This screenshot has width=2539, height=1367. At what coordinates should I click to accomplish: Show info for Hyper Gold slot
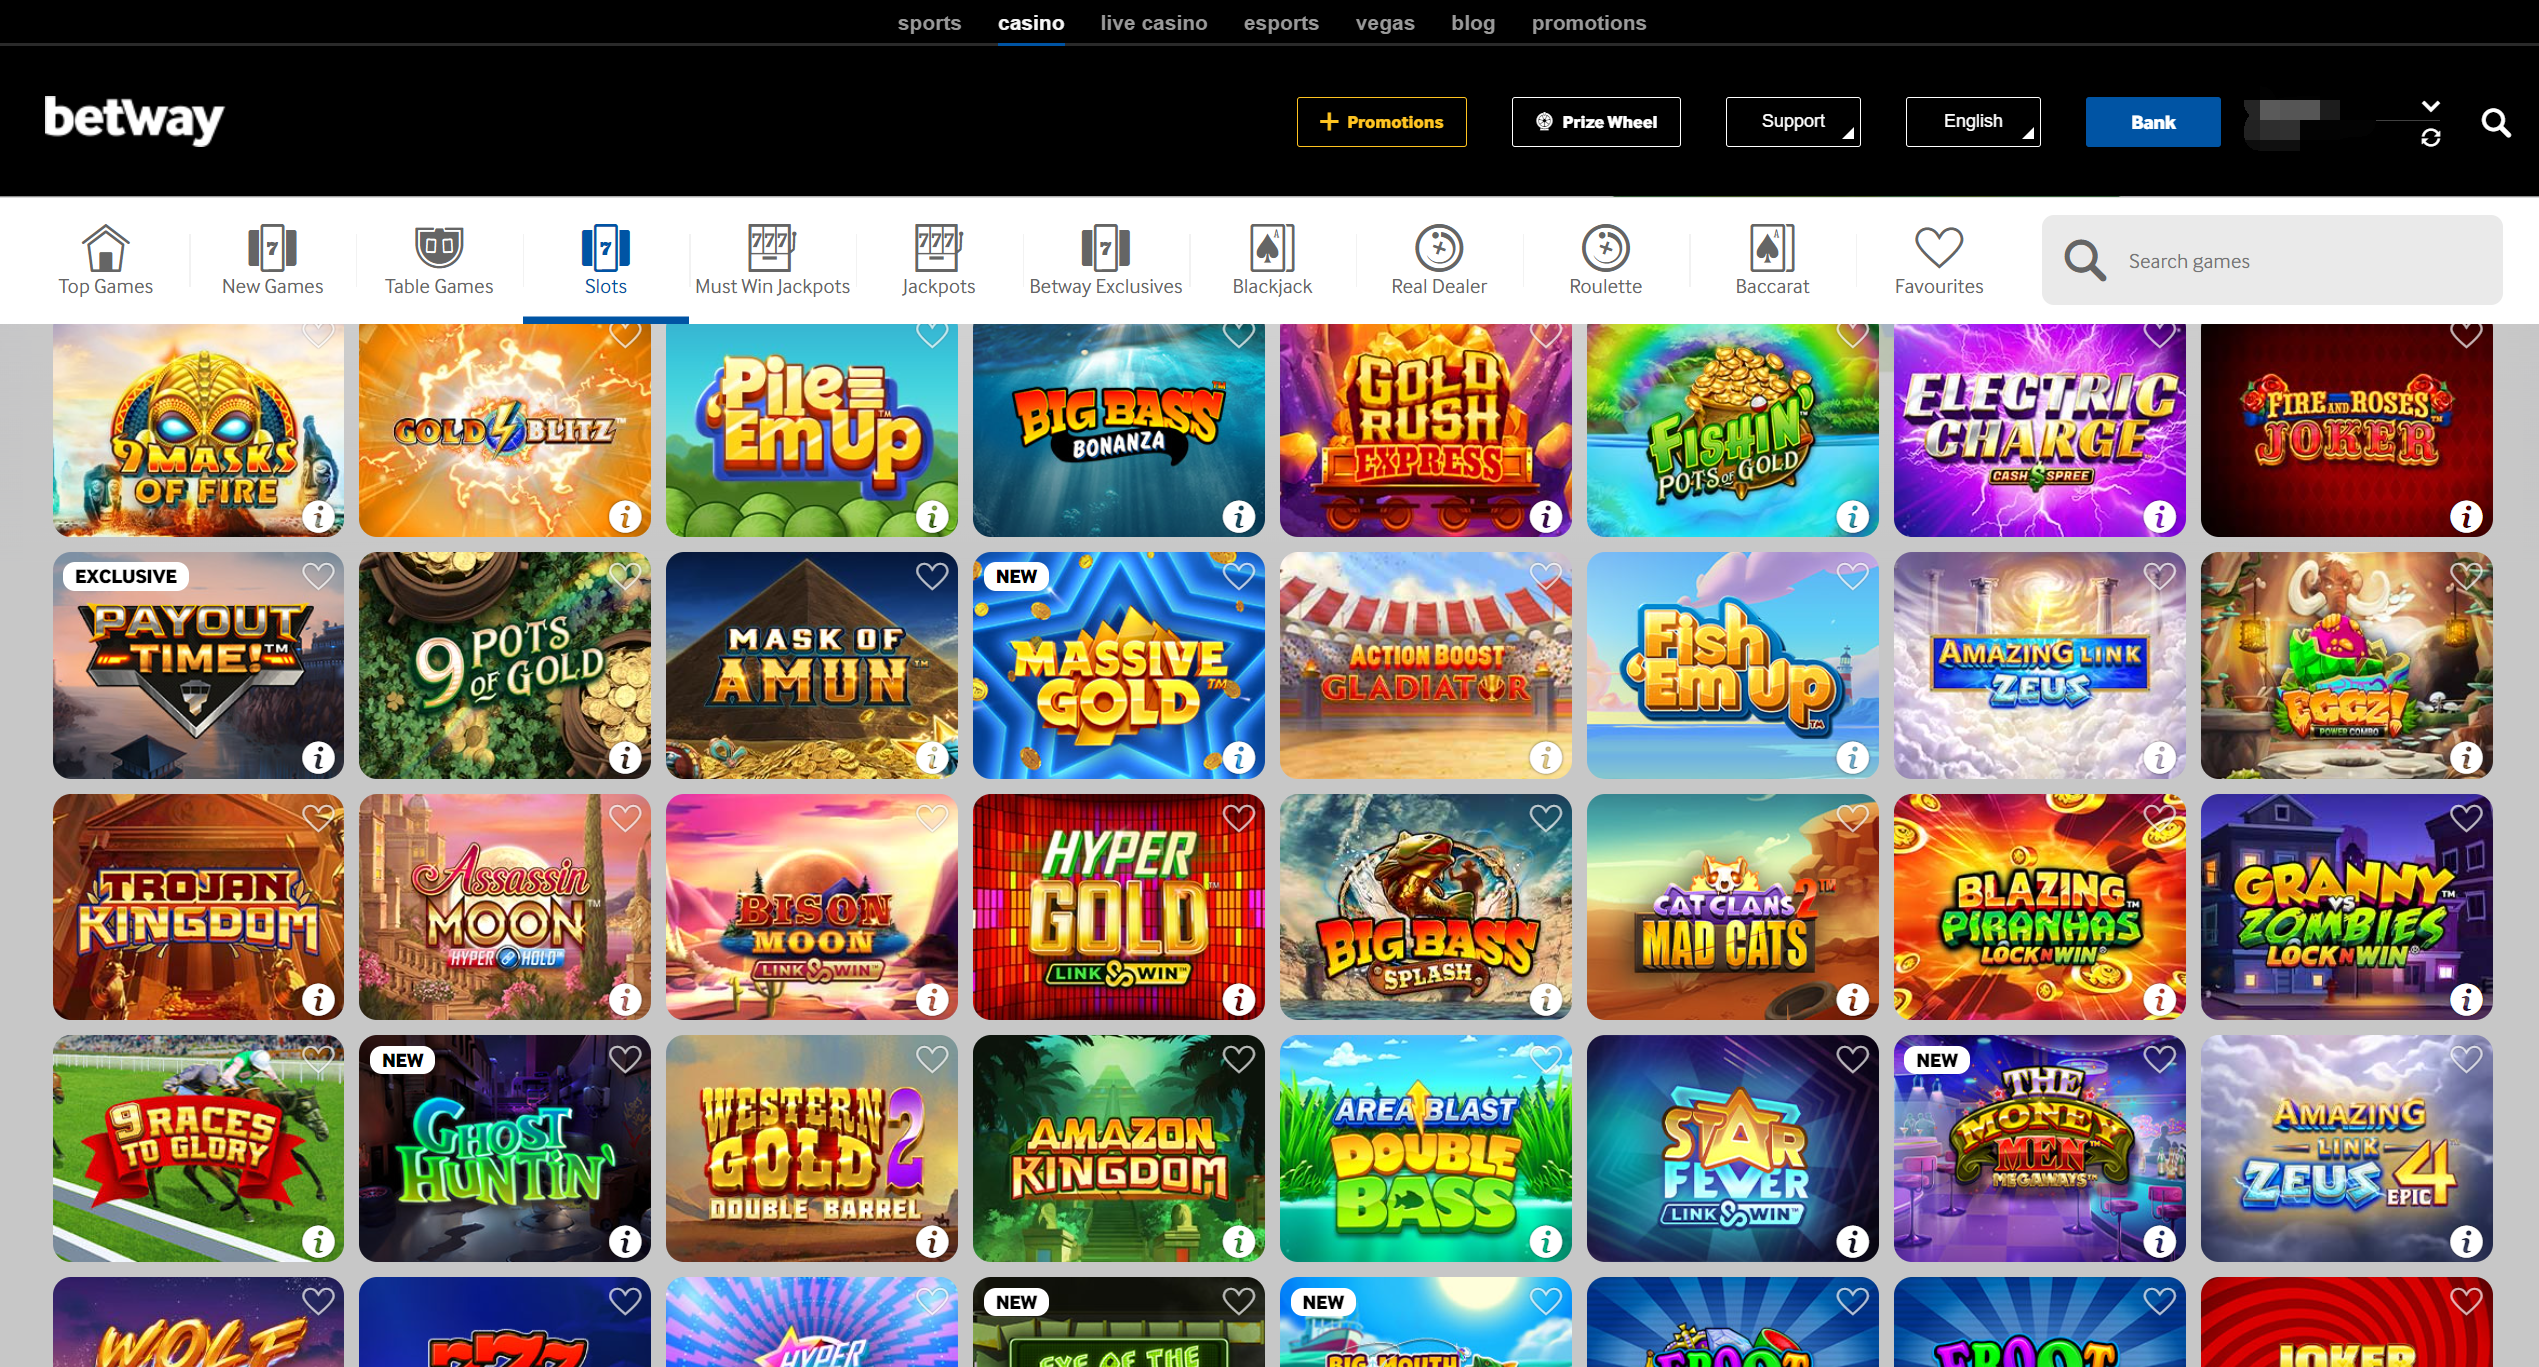(1238, 998)
